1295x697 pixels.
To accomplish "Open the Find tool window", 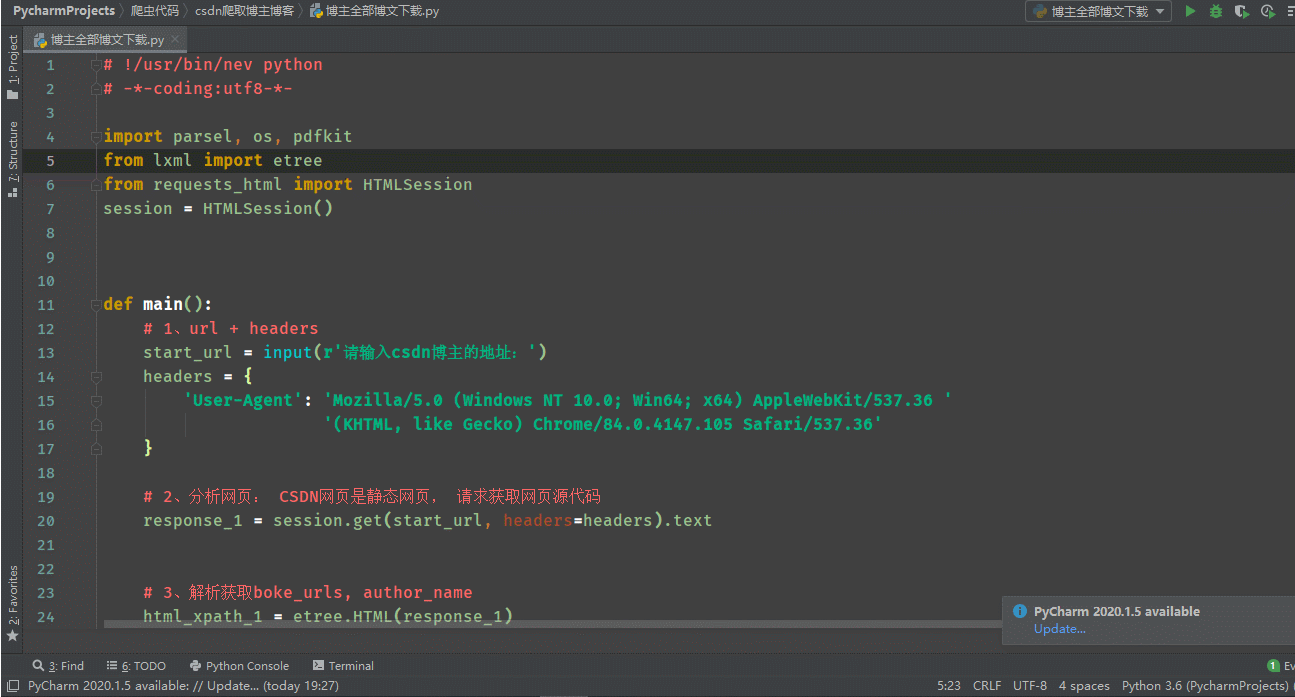I will (x=58, y=665).
